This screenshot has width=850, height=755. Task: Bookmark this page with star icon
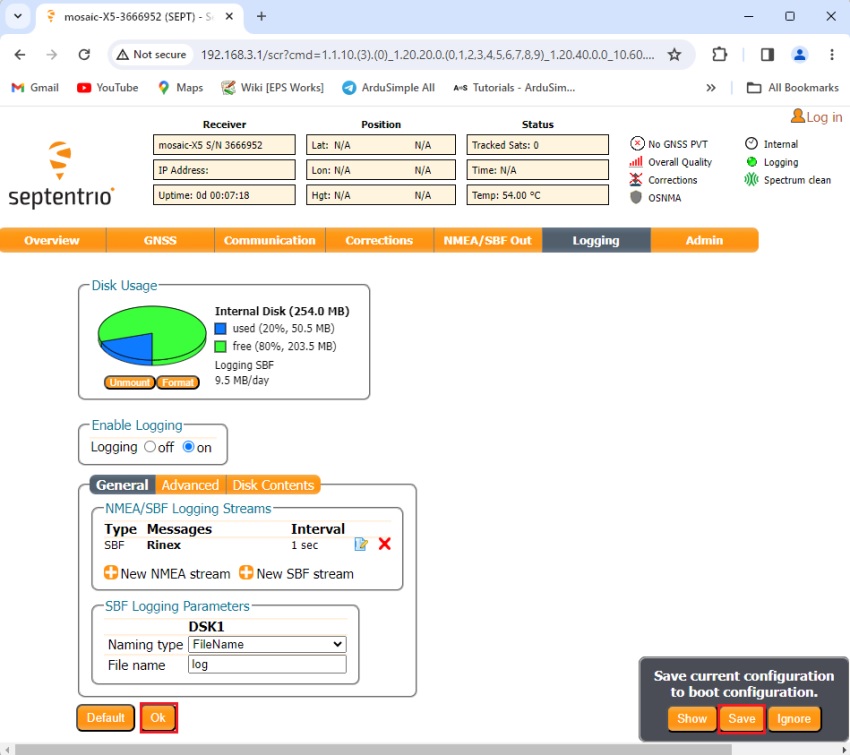tap(674, 55)
